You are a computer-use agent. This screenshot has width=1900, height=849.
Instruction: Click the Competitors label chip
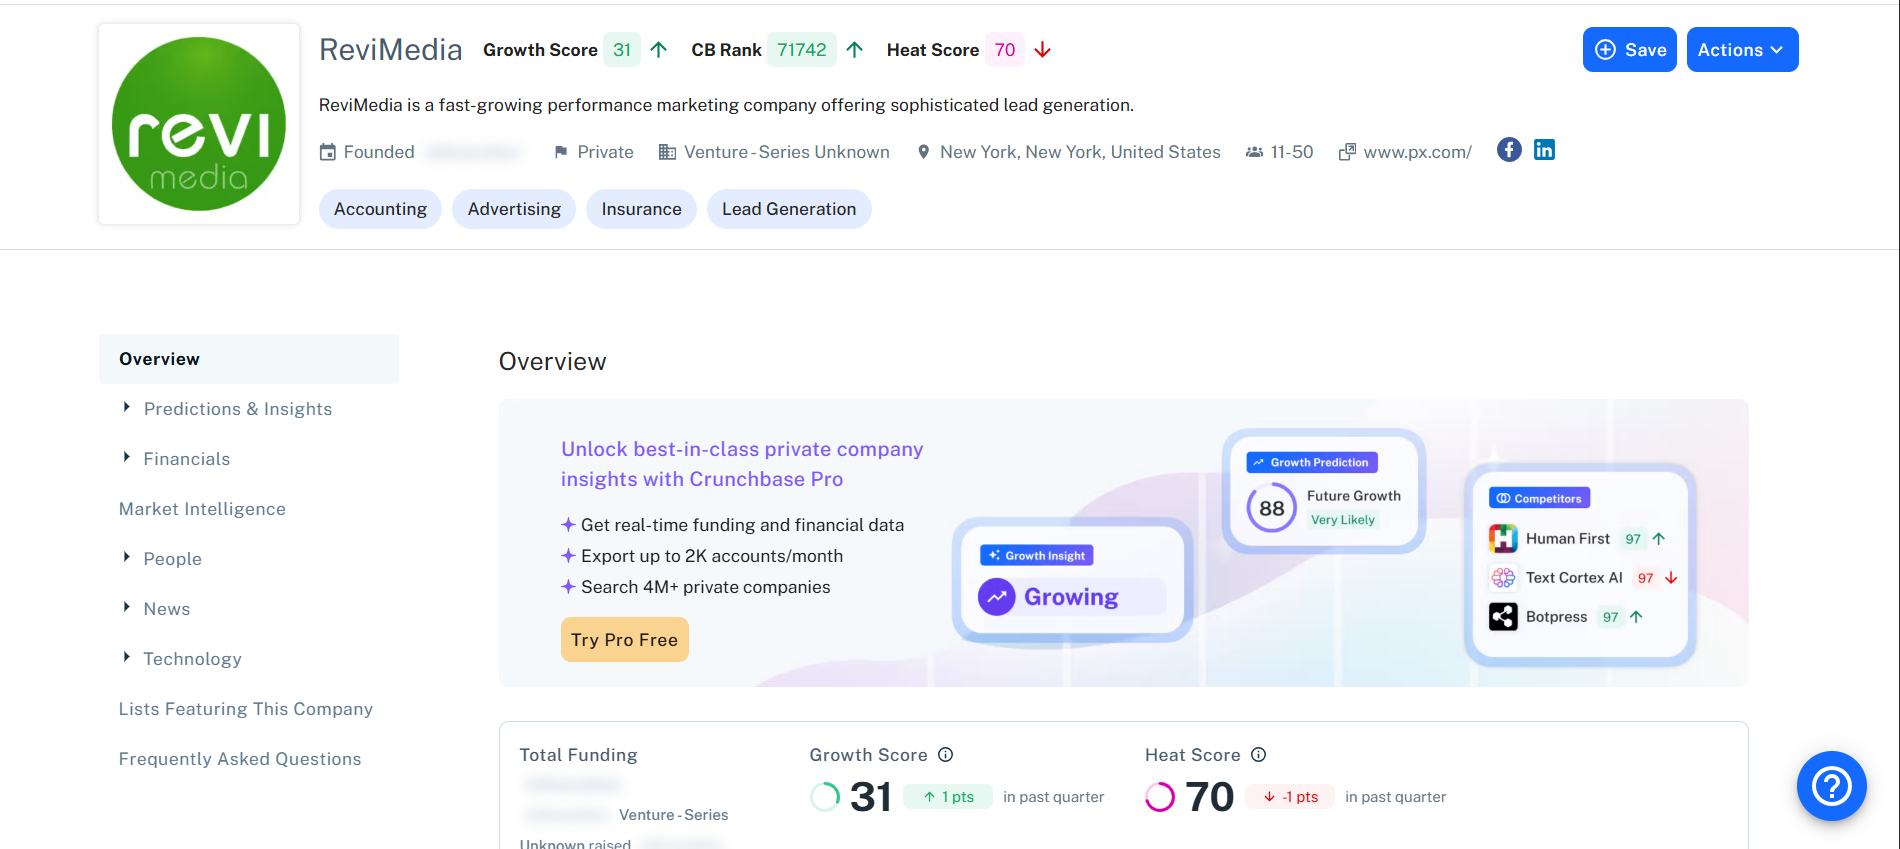click(1539, 498)
